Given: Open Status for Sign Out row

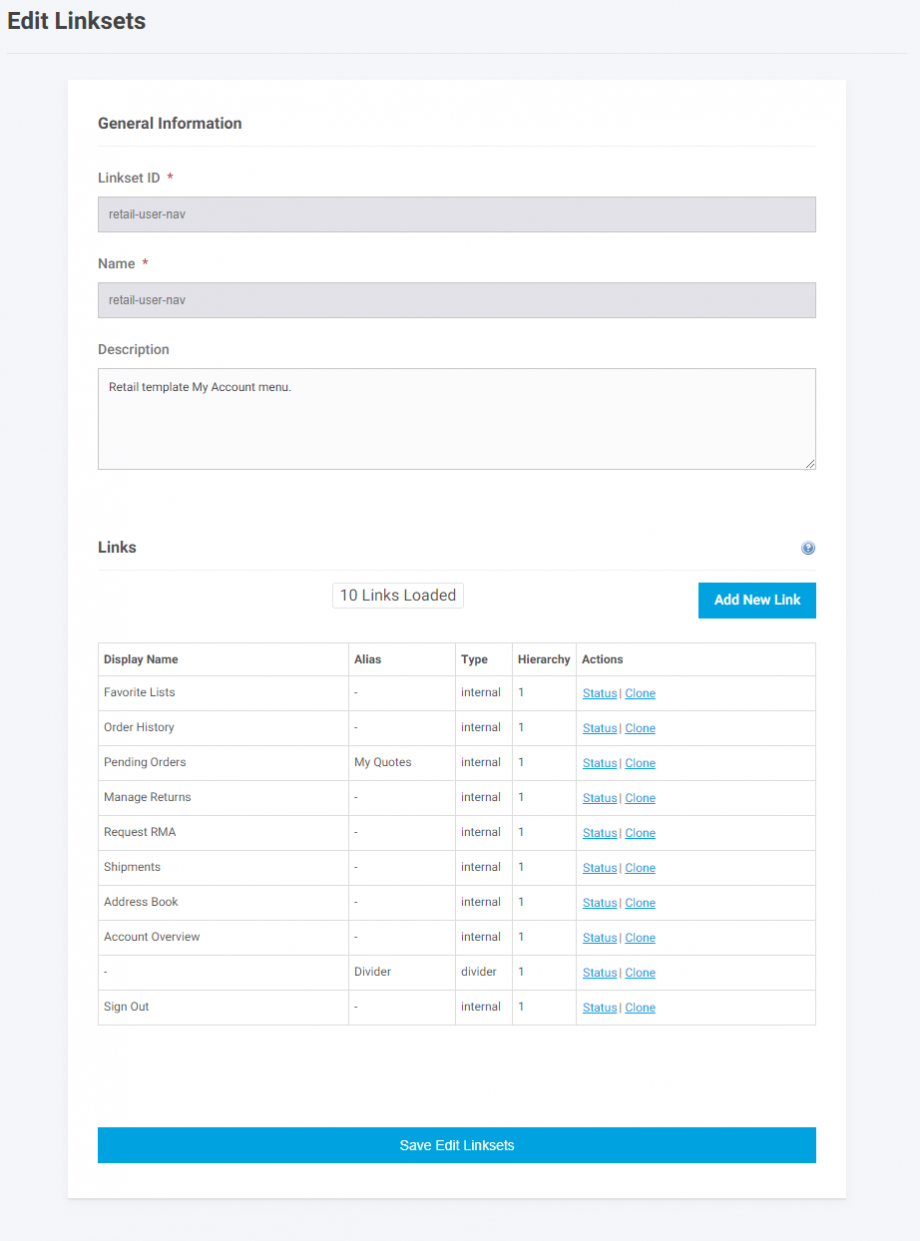Looking at the screenshot, I should click(x=600, y=1008).
